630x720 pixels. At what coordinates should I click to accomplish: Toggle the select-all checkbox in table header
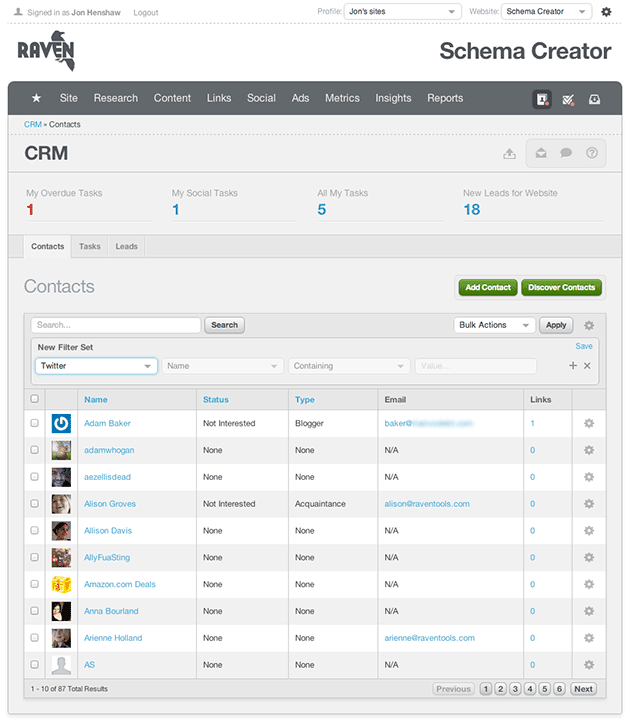click(34, 399)
